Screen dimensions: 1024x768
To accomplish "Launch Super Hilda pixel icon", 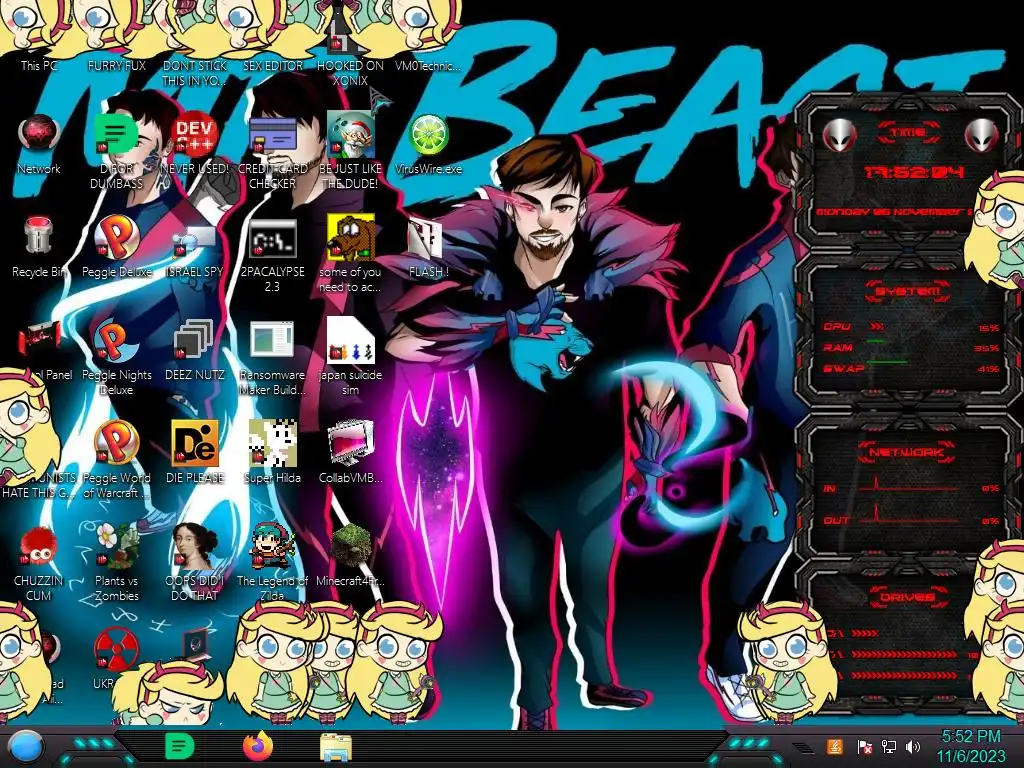I will tap(272, 443).
